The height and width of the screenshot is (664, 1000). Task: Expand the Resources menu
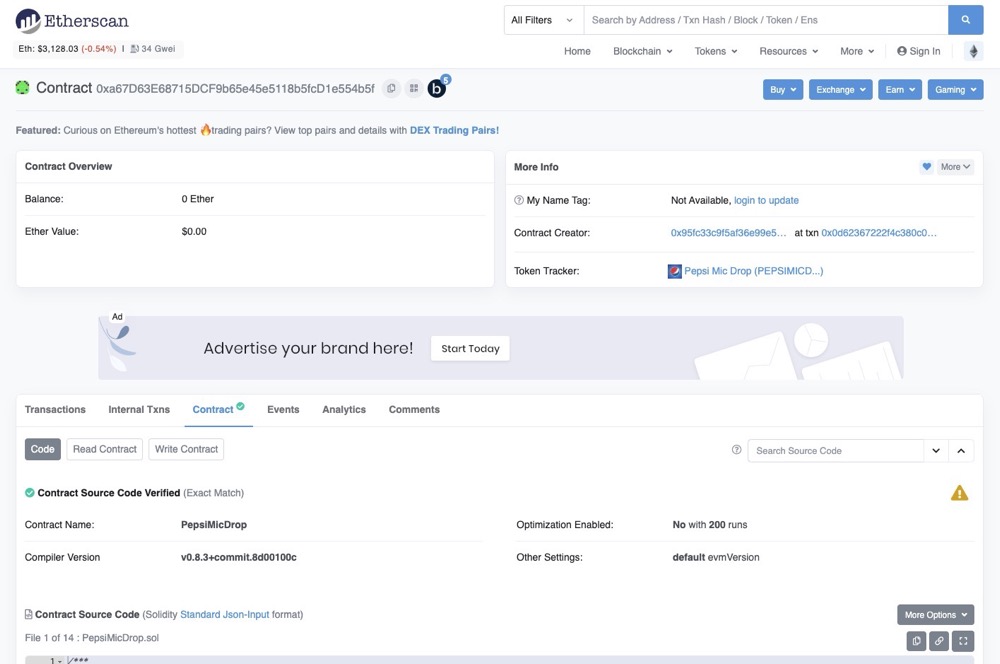coord(789,51)
